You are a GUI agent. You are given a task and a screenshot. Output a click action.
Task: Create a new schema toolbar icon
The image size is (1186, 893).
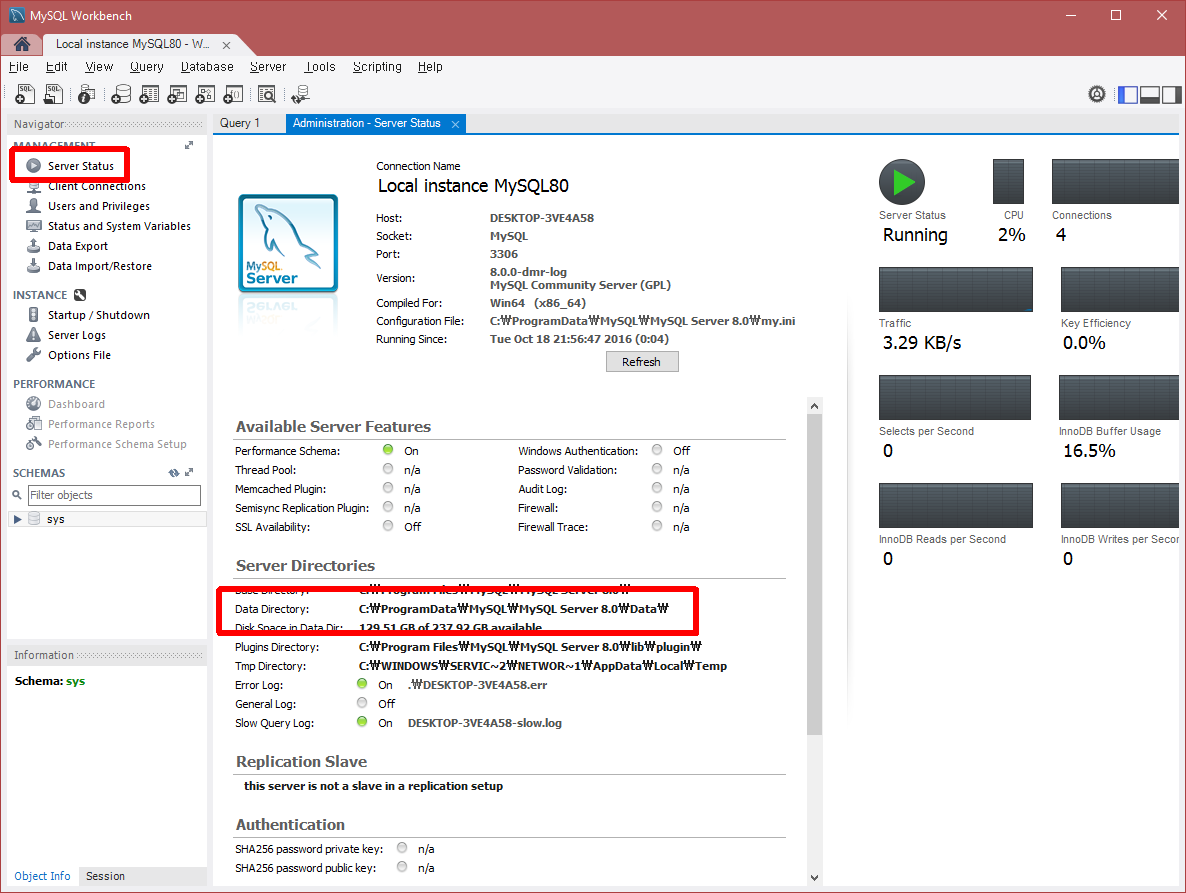121,94
